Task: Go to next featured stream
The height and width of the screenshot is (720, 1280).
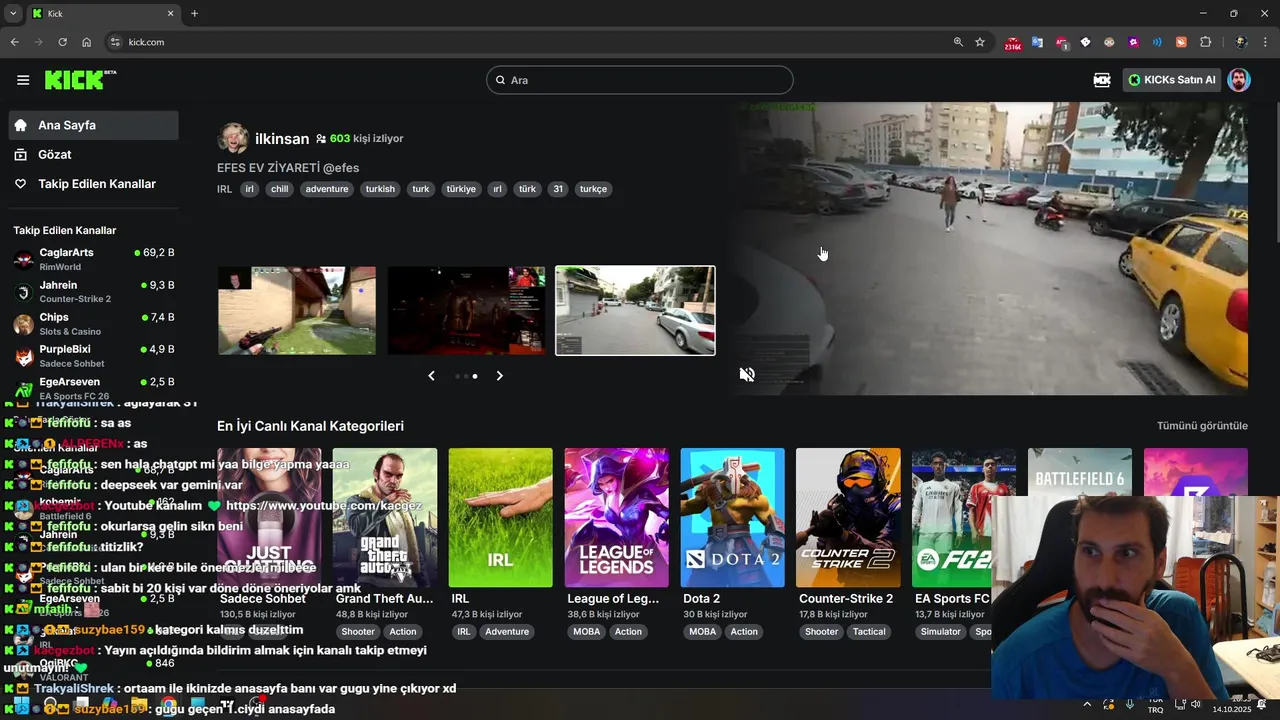Action: coord(500,376)
